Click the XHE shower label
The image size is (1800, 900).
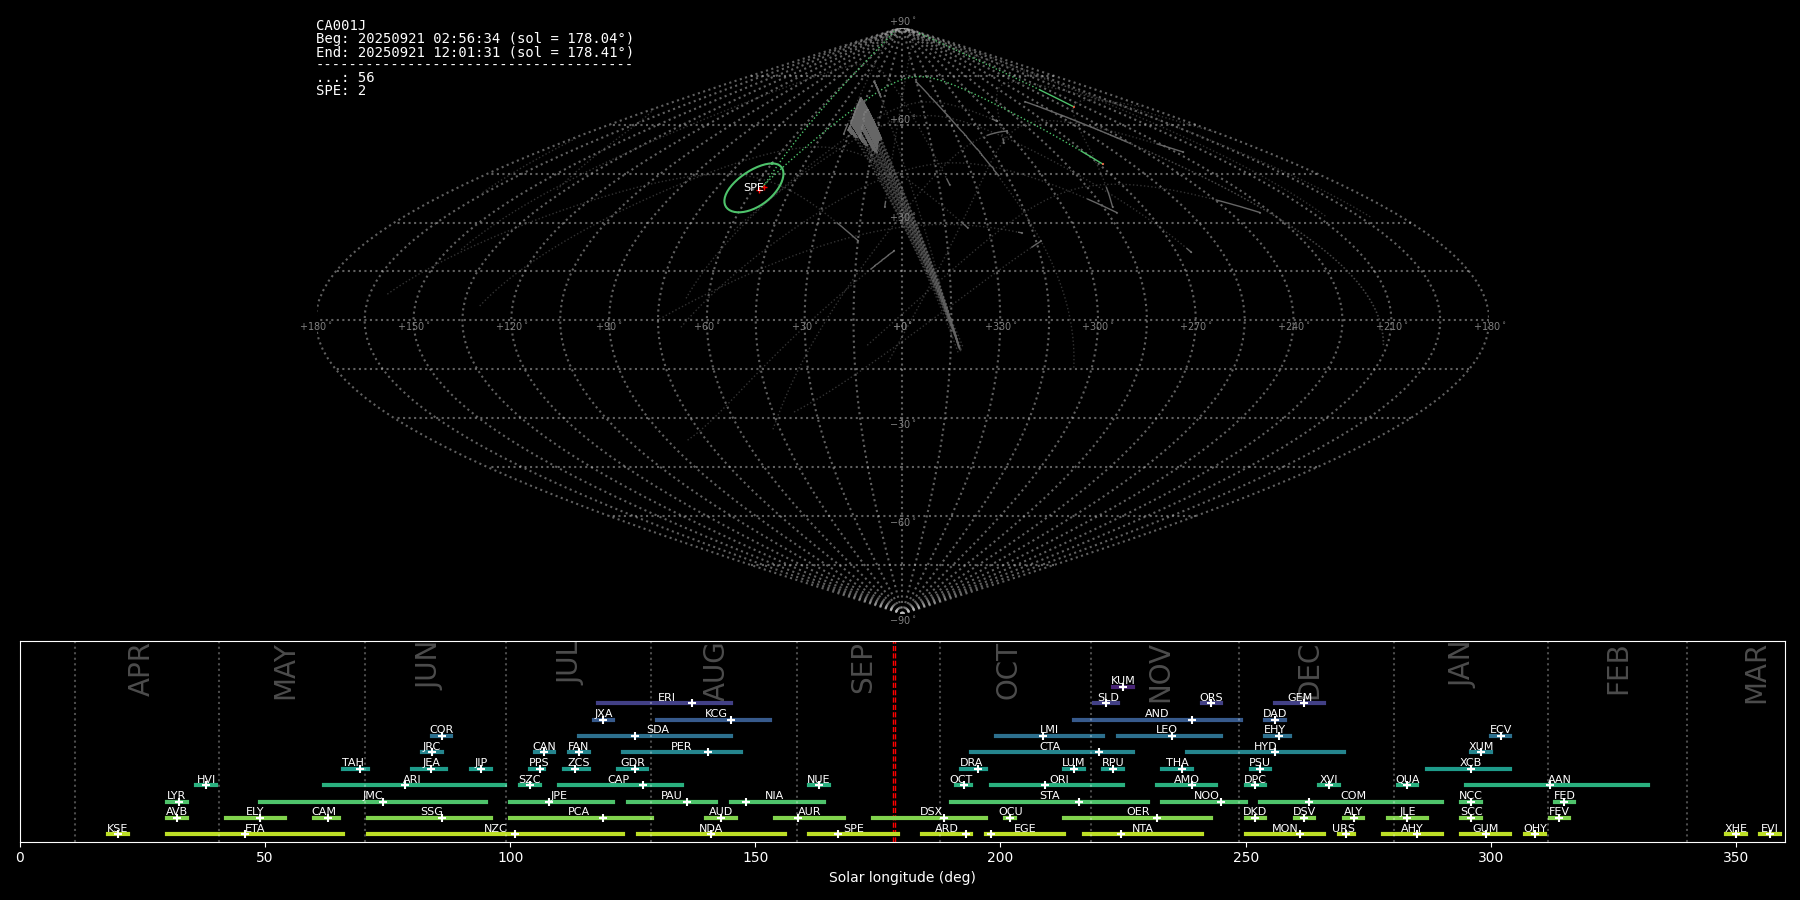[x=1735, y=828]
